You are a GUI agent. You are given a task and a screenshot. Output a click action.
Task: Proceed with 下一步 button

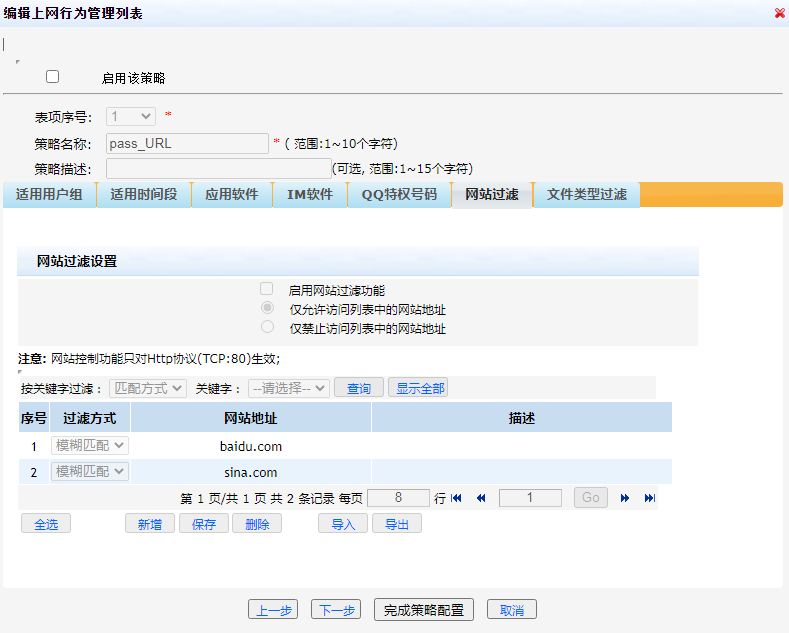336,610
